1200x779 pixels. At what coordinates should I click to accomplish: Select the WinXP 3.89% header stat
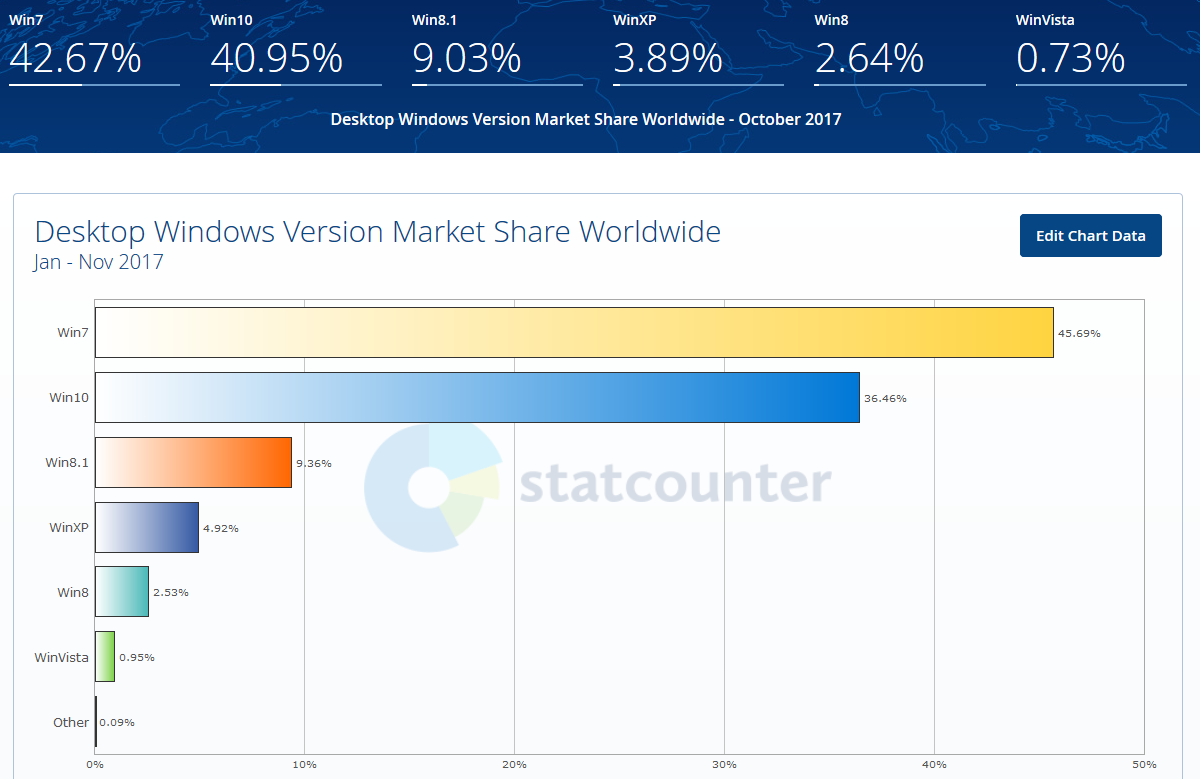click(668, 58)
